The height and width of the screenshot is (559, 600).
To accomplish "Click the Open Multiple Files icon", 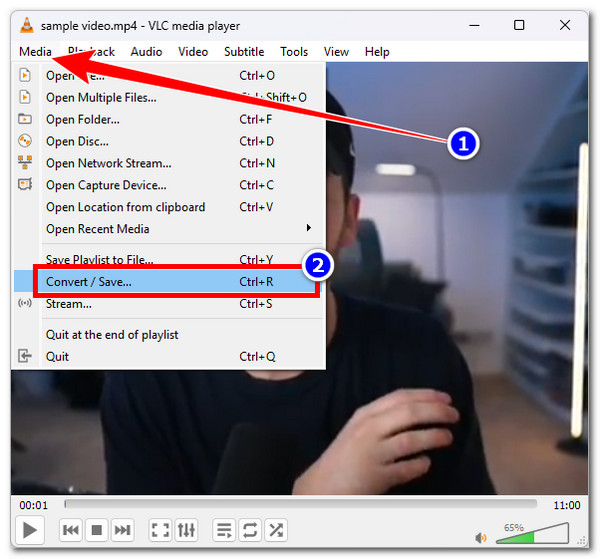I will point(25,97).
